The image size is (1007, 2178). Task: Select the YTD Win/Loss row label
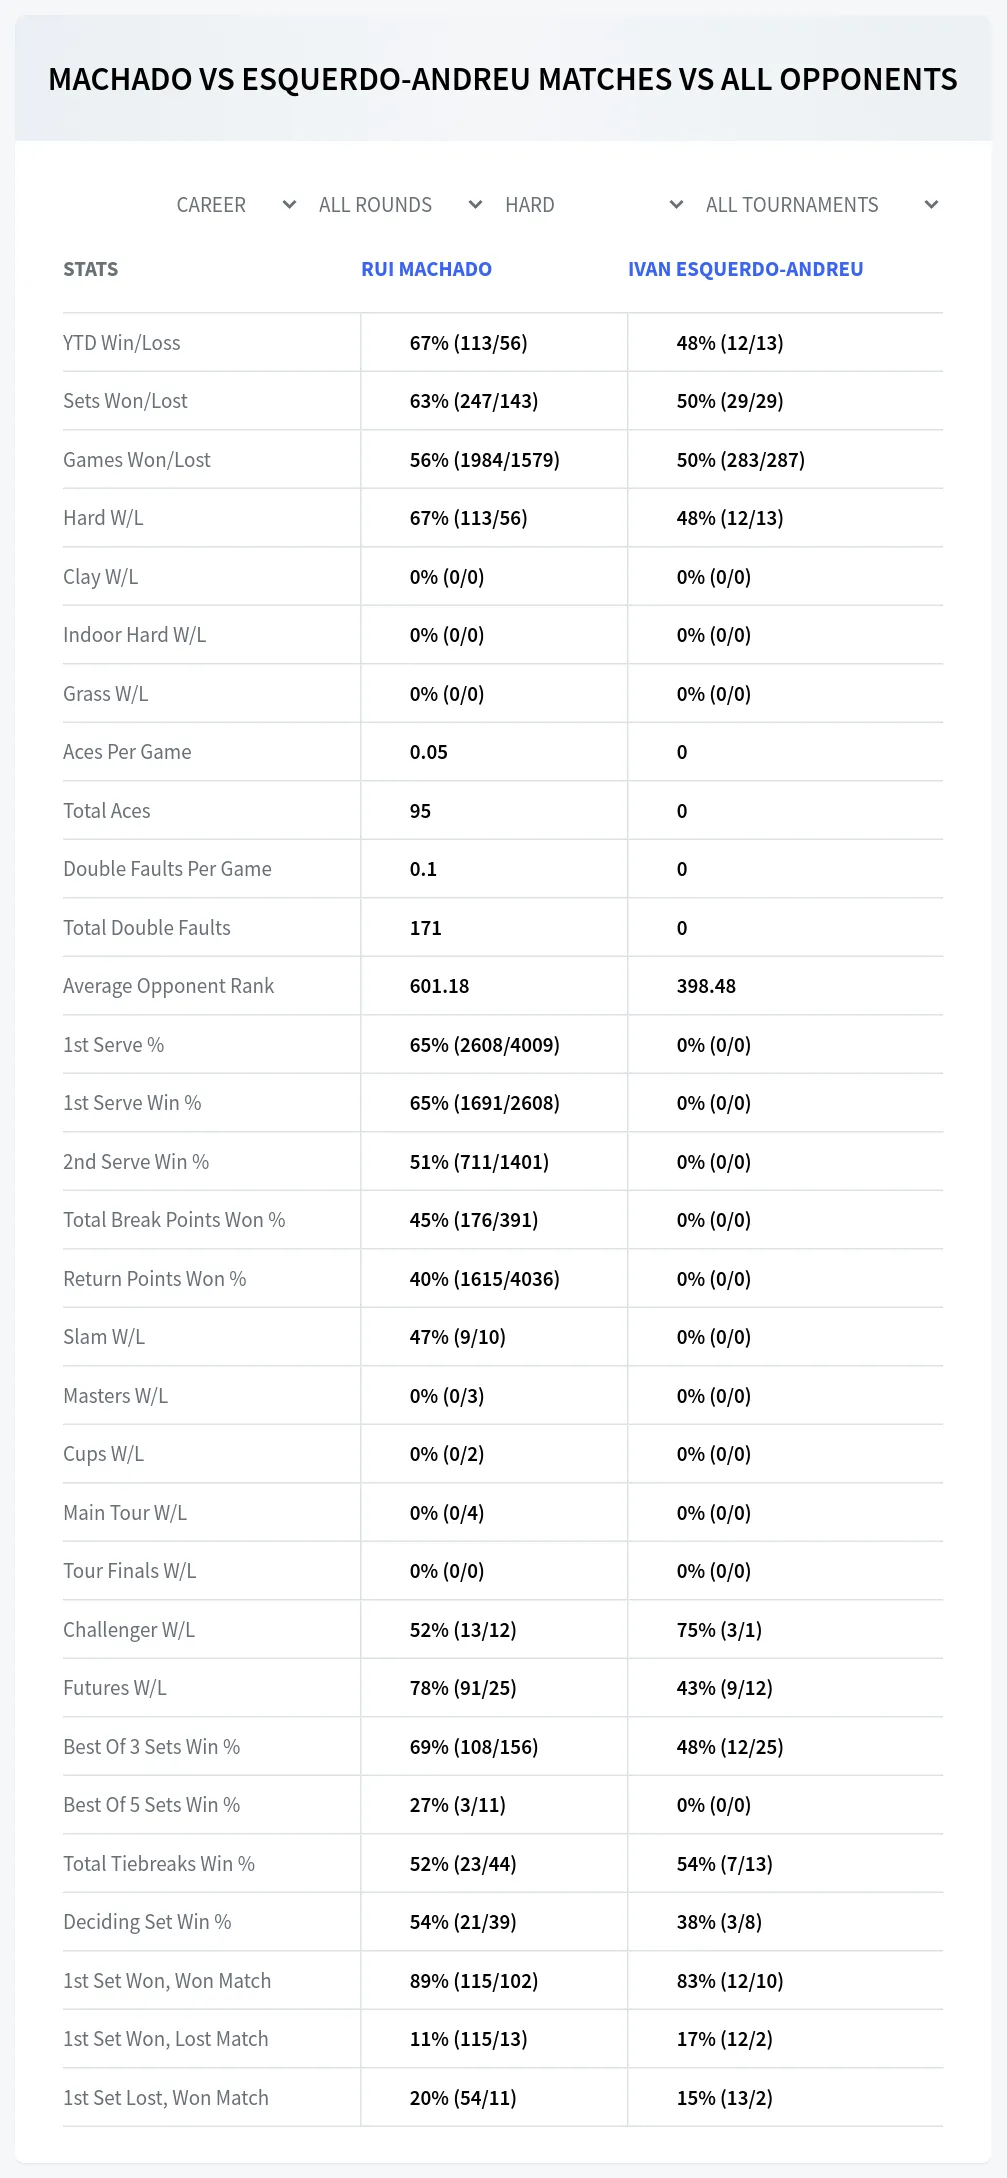(x=122, y=343)
